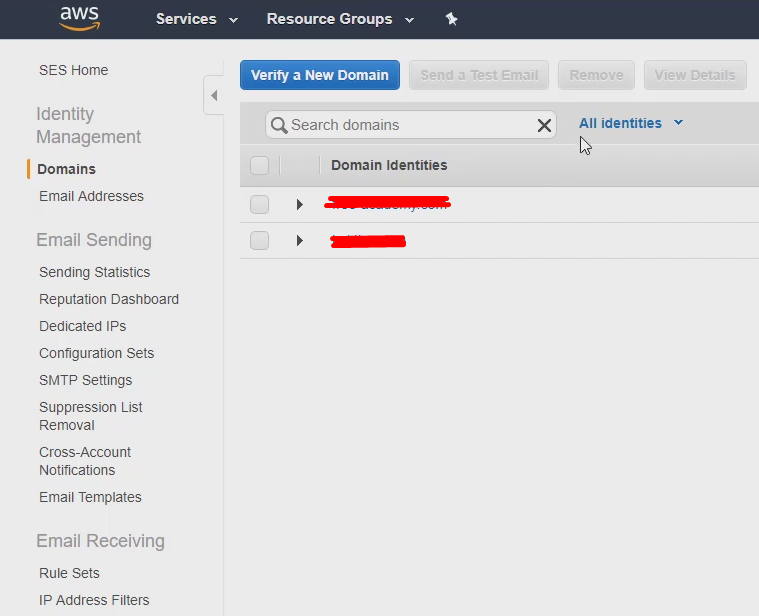This screenshot has height=616, width=759.
Task: Open the Reputation Dashboard
Action: 109,299
